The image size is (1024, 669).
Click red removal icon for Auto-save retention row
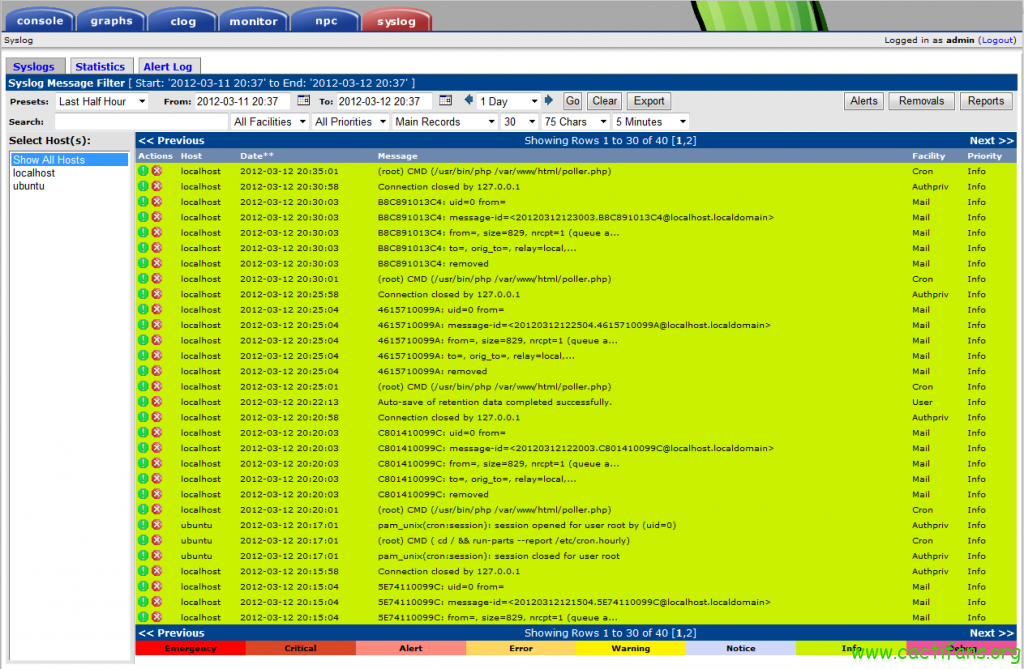pyautogui.click(x=157, y=402)
